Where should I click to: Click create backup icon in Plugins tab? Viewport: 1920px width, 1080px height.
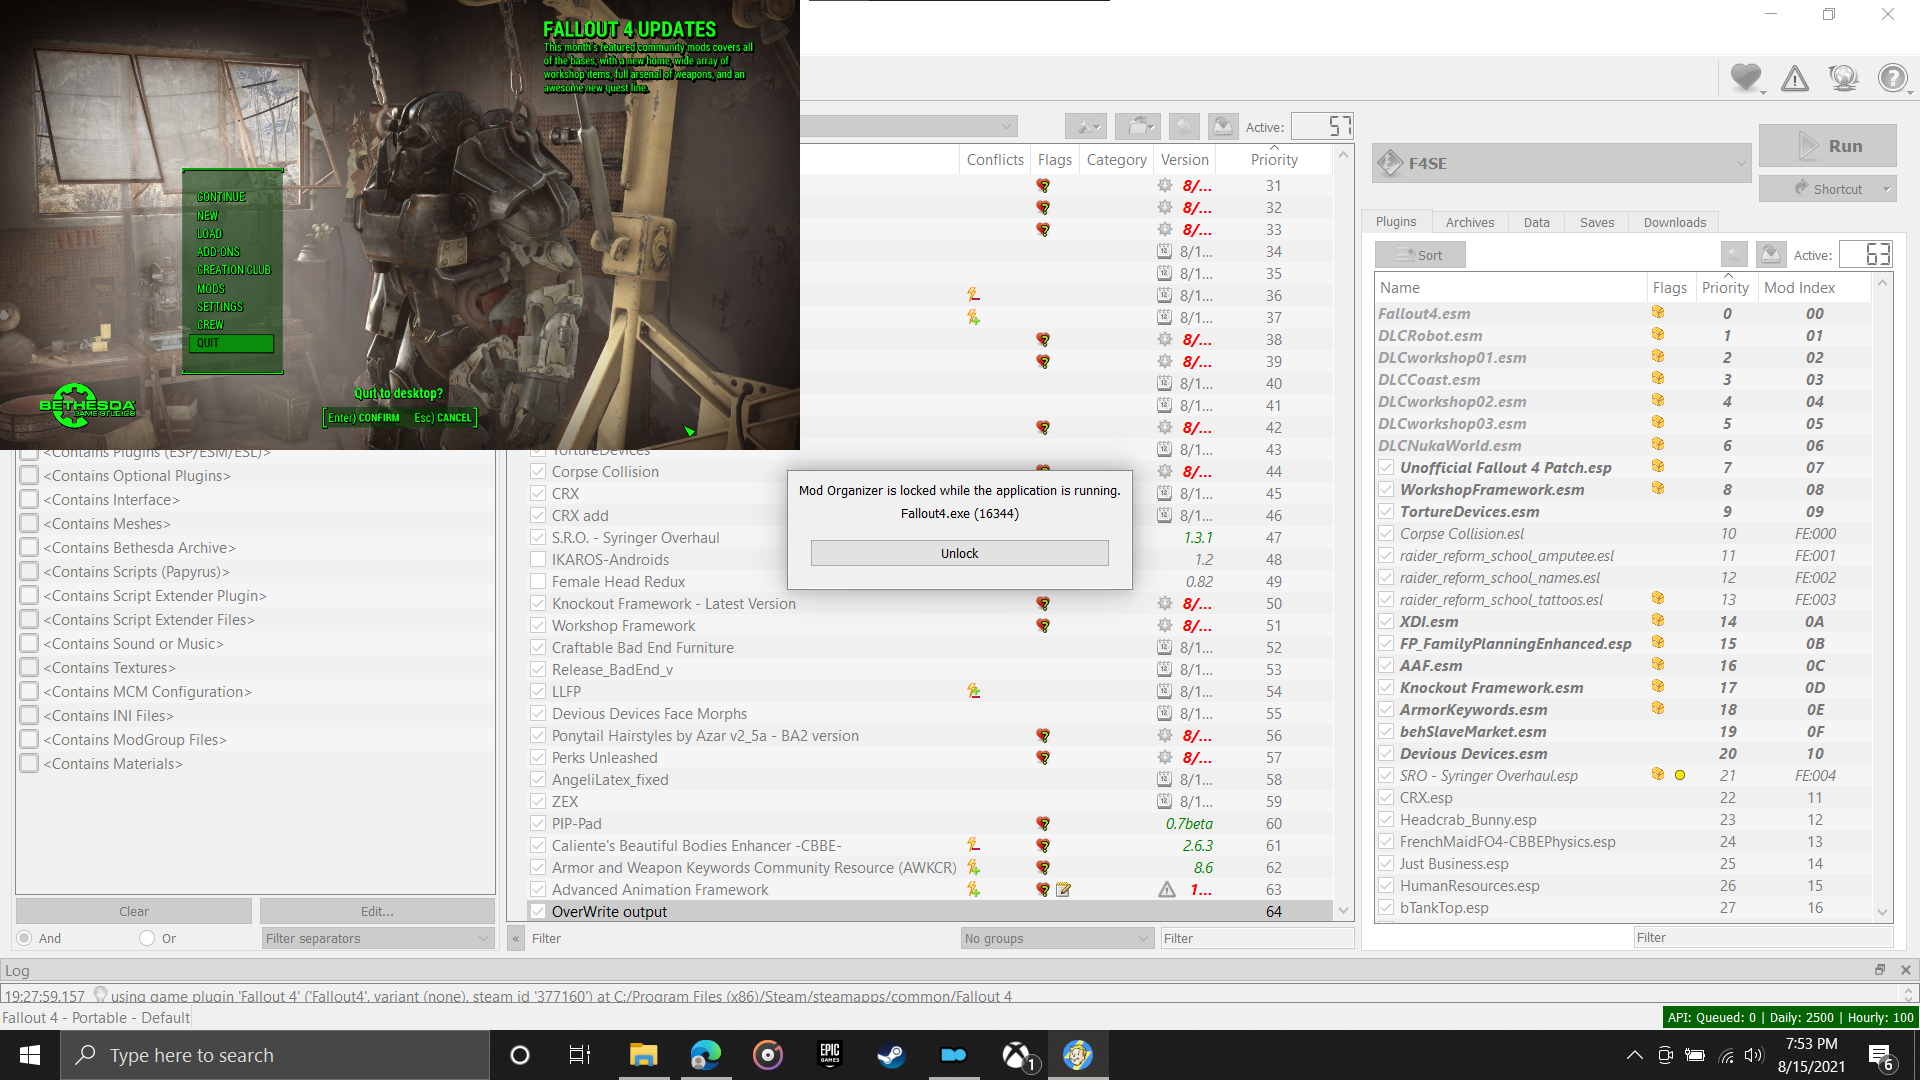pos(1771,254)
